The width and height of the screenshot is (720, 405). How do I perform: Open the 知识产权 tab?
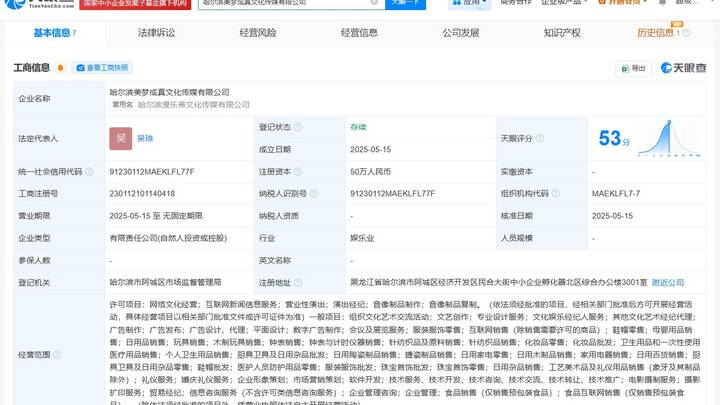tap(562, 33)
